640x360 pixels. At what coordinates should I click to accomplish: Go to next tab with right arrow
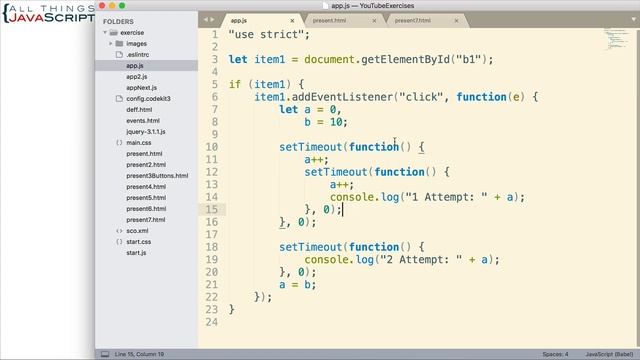(x=212, y=20)
